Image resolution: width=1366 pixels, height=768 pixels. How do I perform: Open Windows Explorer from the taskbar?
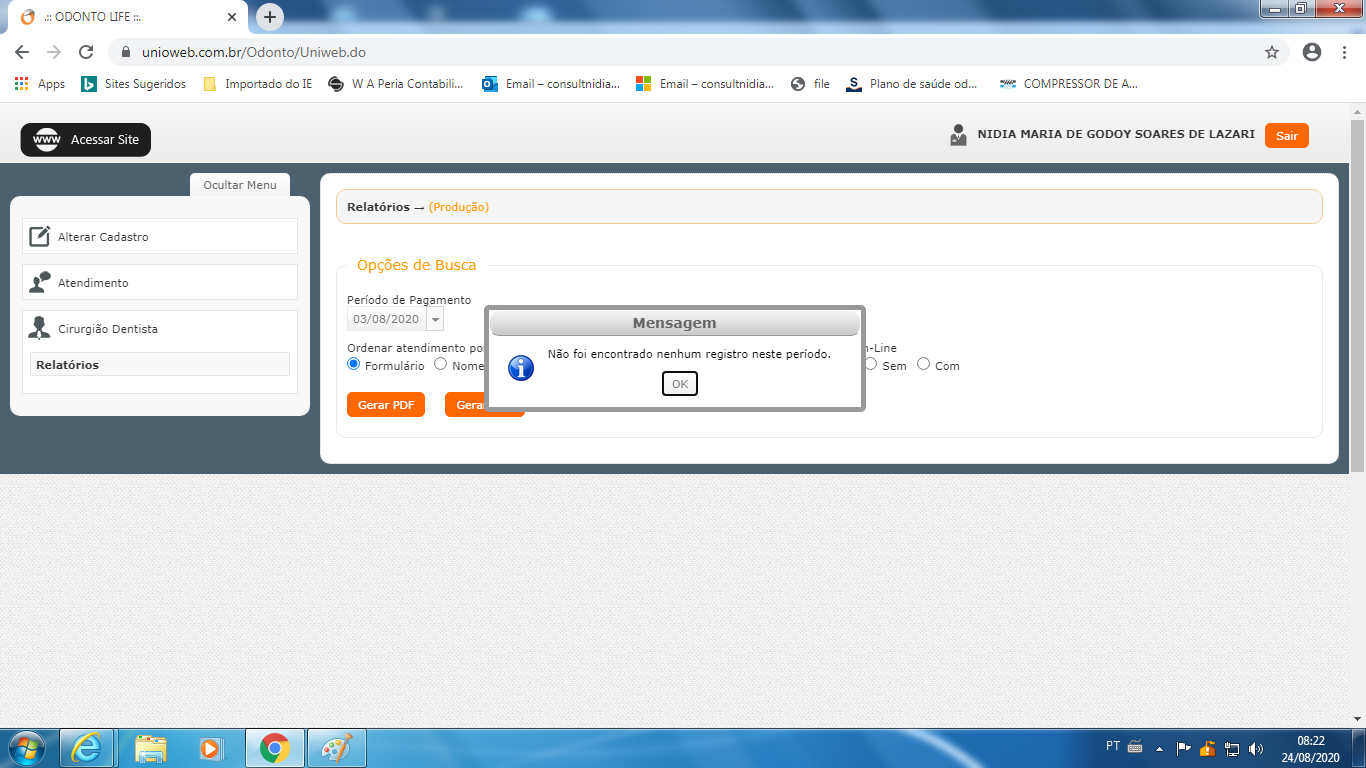click(151, 748)
